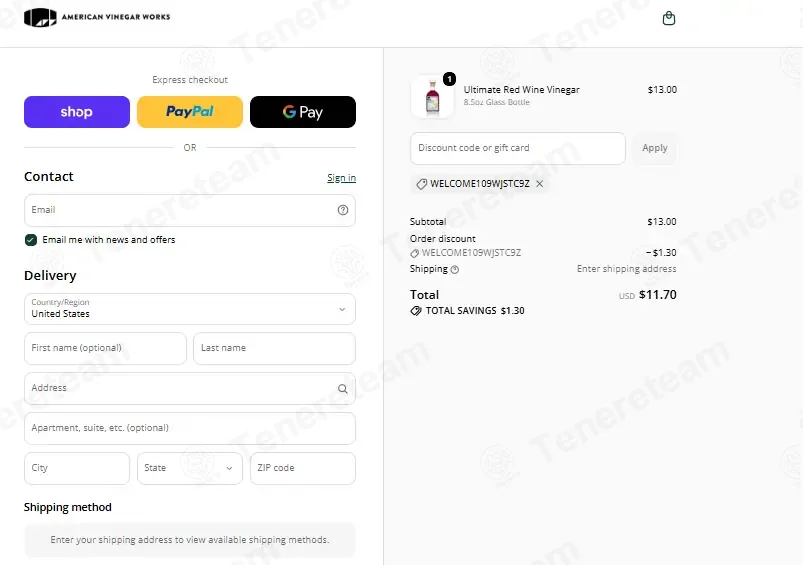
Task: Click the Ultimate Red Wine Vinegar thumbnail
Action: coord(432,97)
